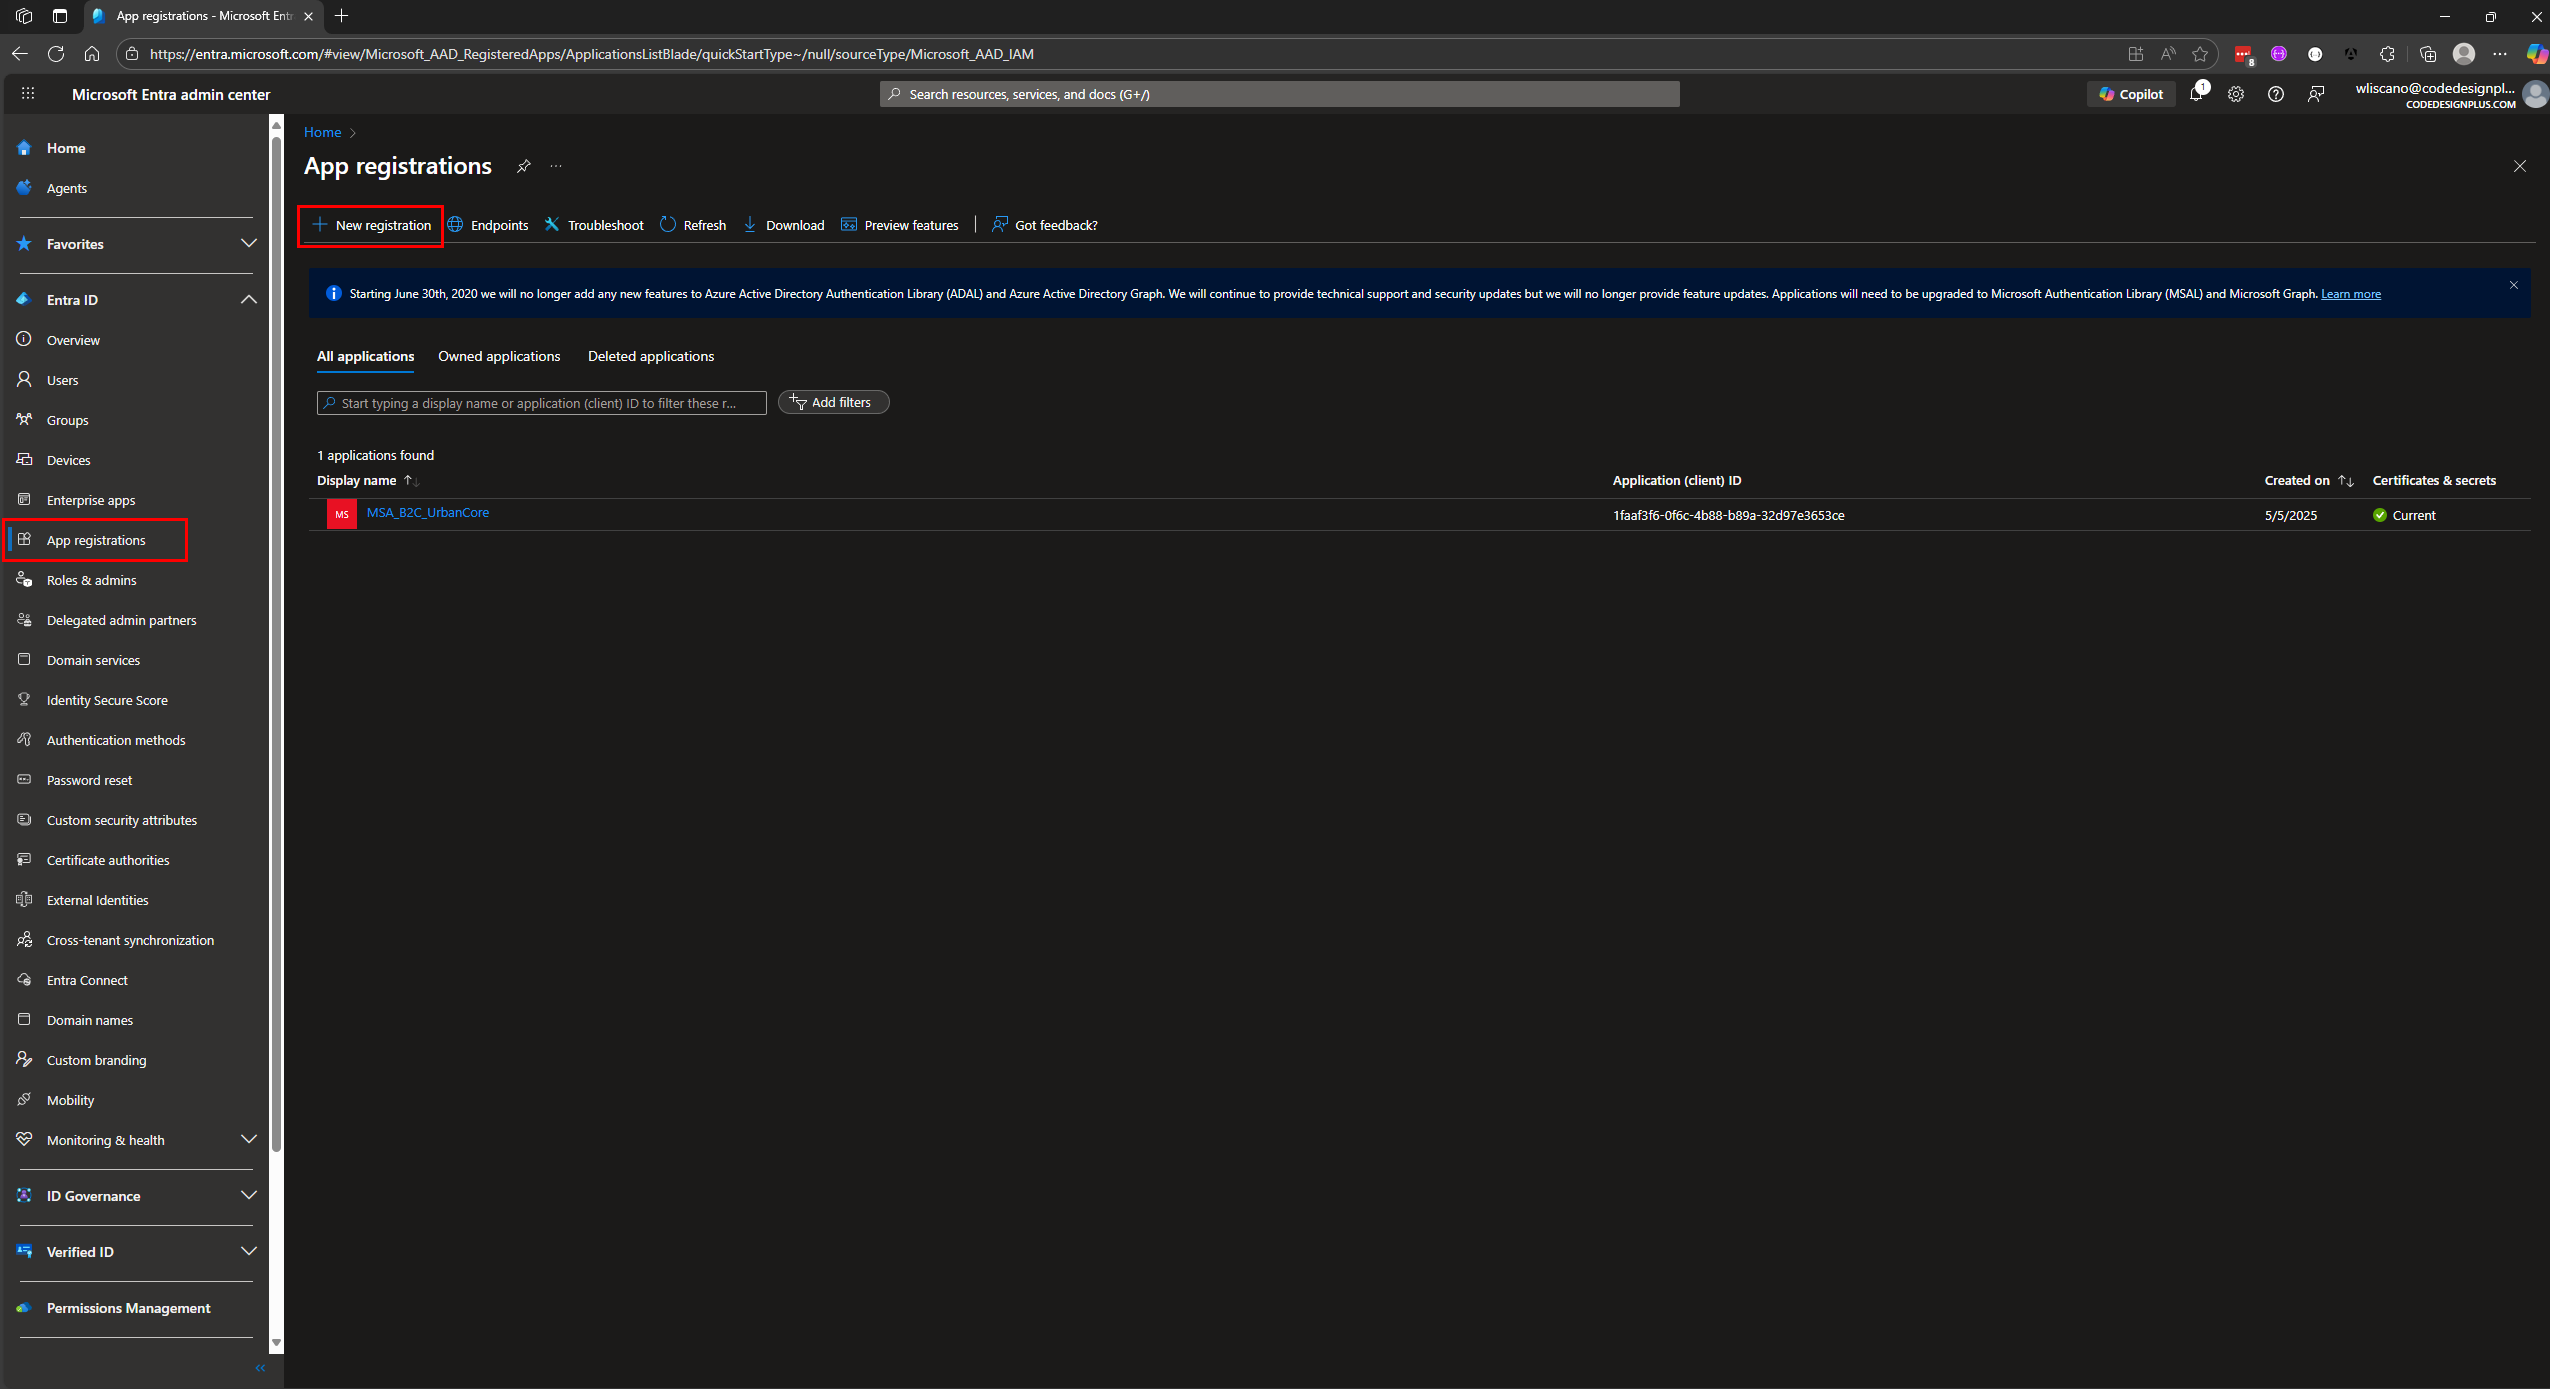Open Agents in the sidebar

click(x=67, y=188)
